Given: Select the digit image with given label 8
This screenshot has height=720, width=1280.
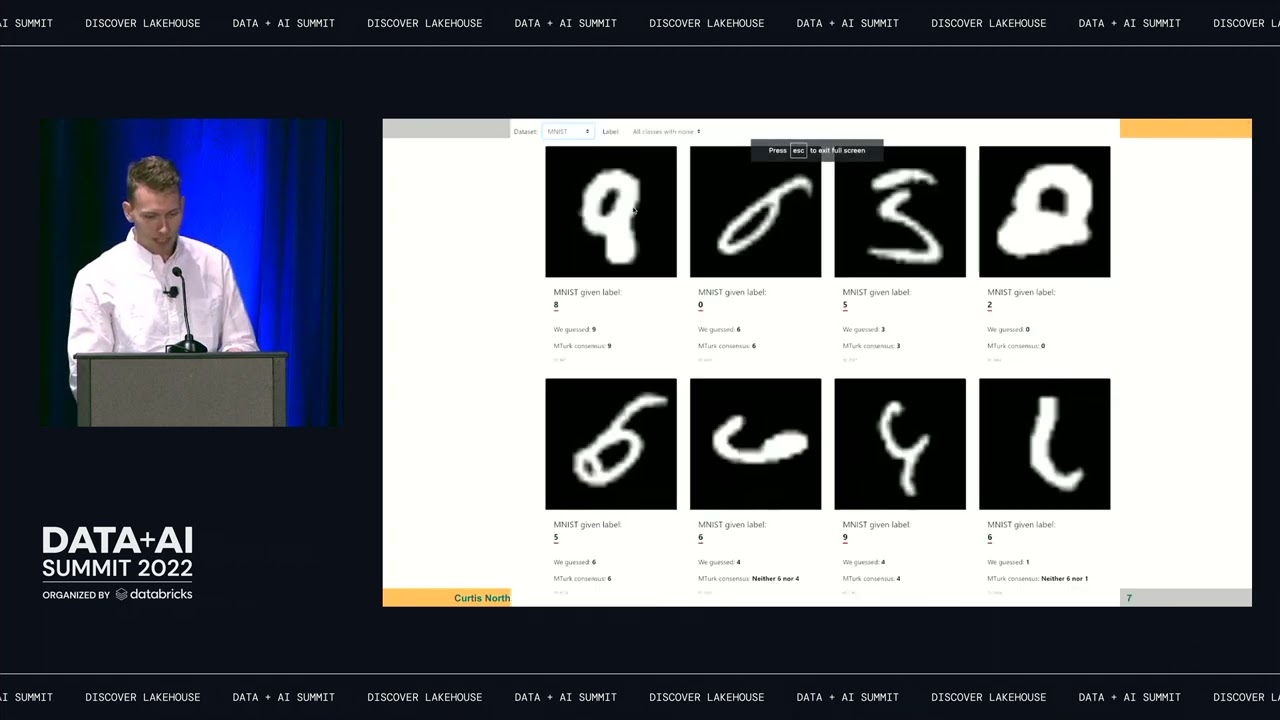Looking at the screenshot, I should click(611, 212).
